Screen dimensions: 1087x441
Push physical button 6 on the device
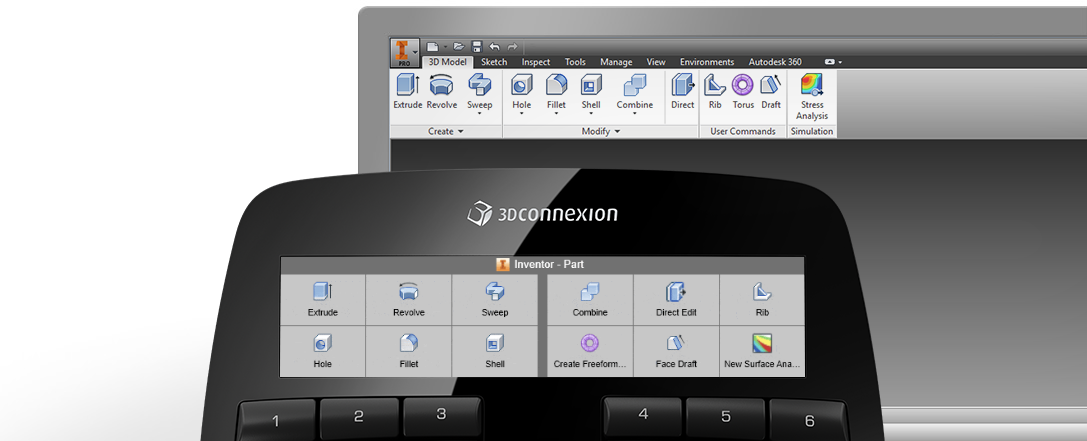pyautogui.click(x=809, y=421)
